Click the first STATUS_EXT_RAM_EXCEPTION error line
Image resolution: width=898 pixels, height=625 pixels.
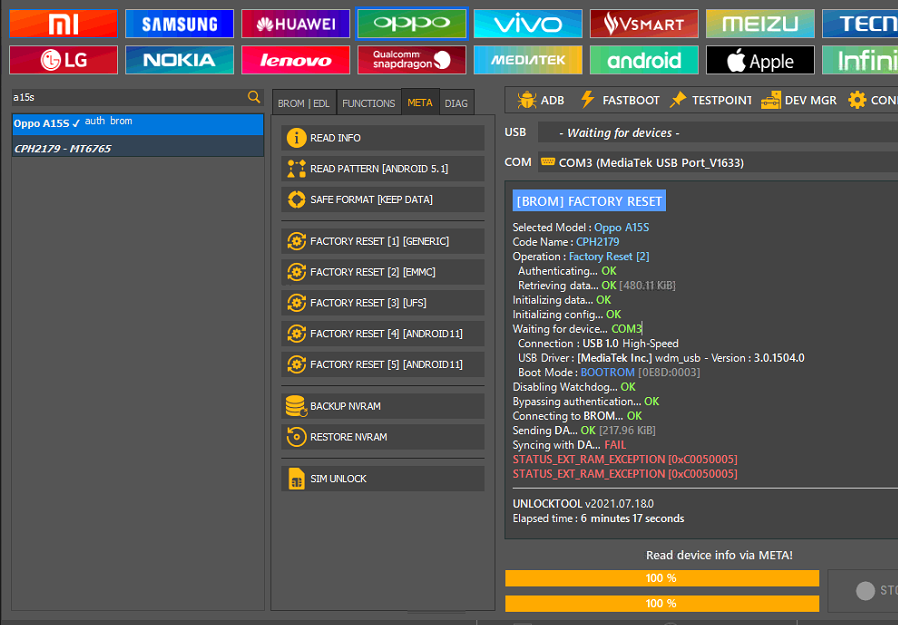pyautogui.click(x=625, y=459)
